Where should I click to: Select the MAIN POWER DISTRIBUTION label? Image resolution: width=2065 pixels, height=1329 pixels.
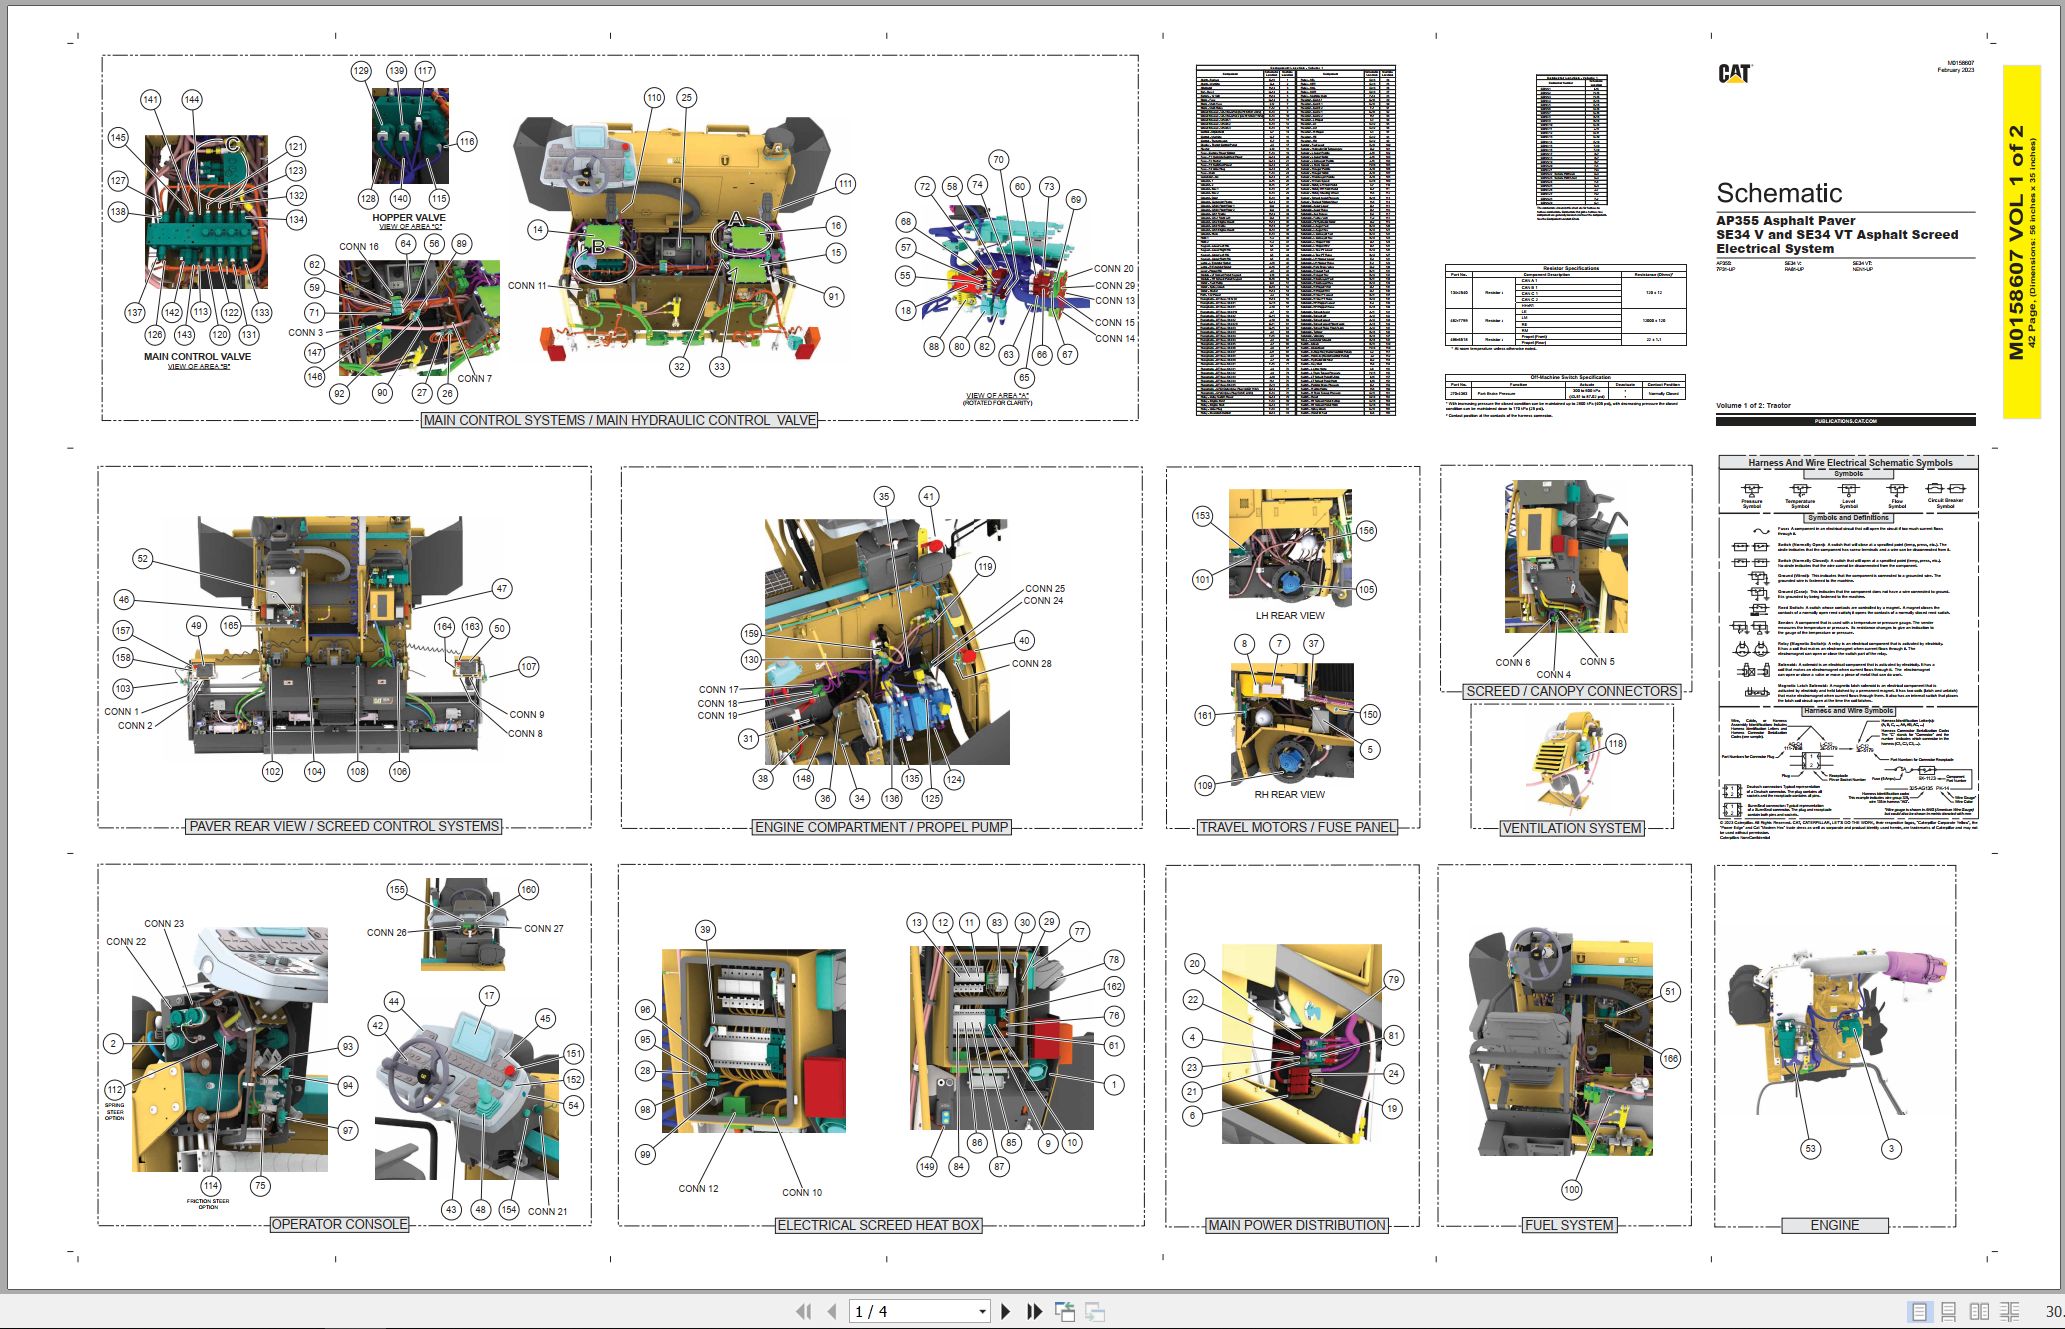(1296, 1225)
